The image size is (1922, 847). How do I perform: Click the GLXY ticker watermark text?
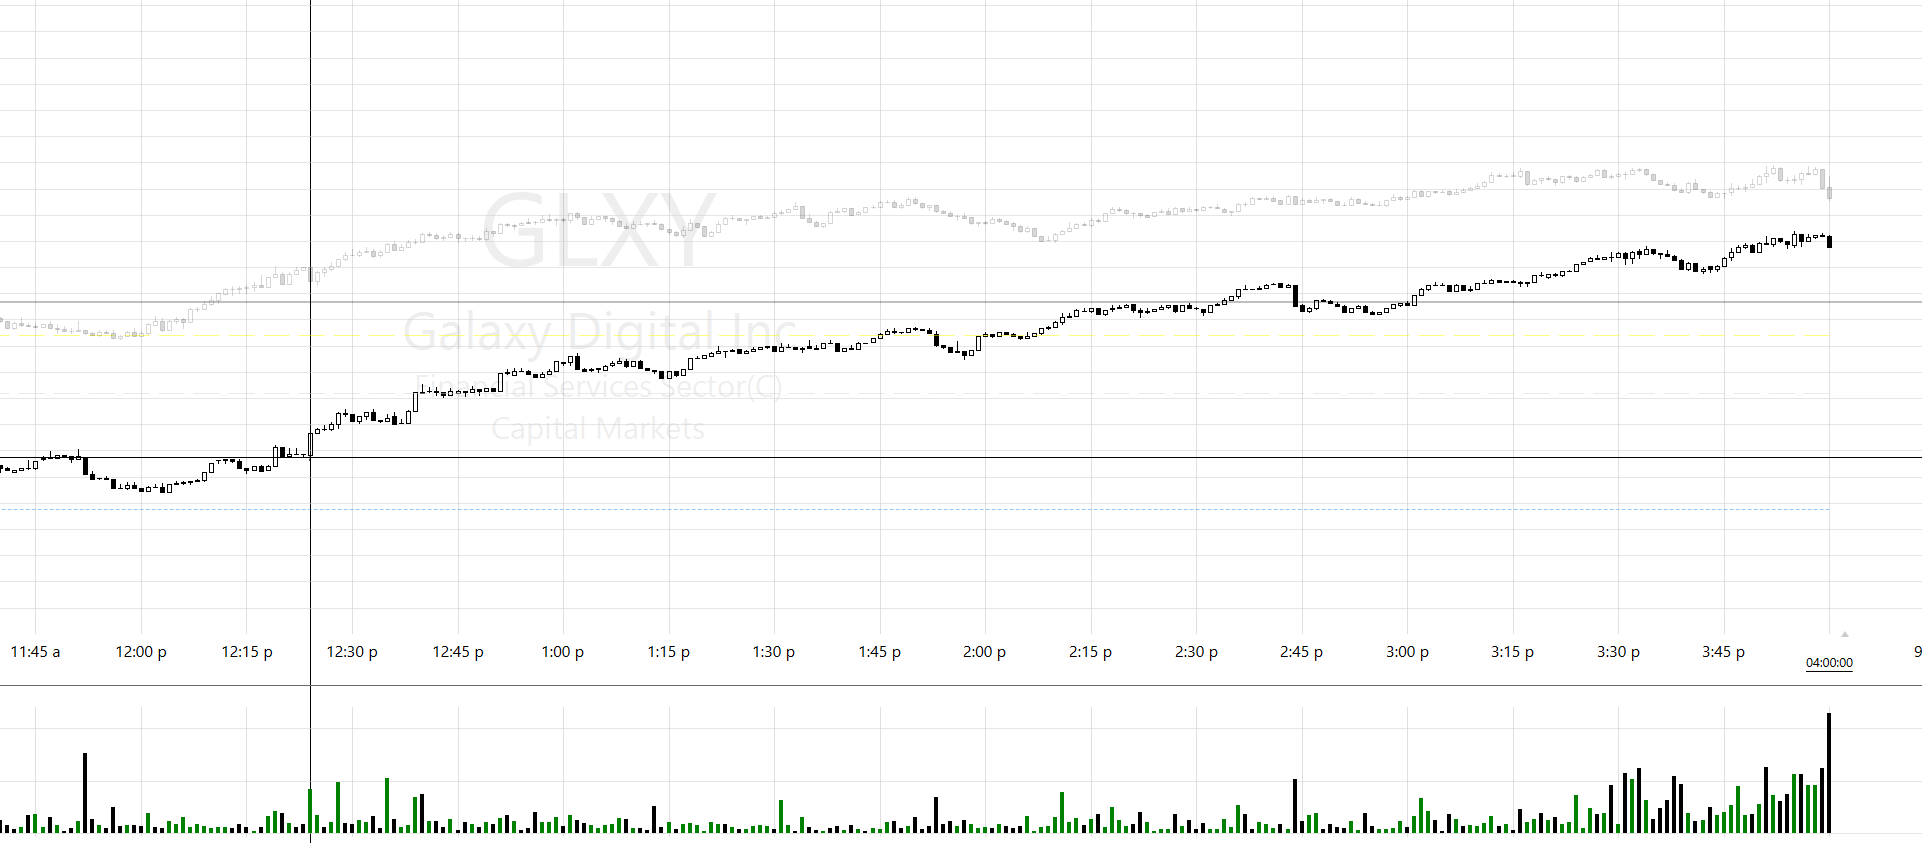point(598,232)
